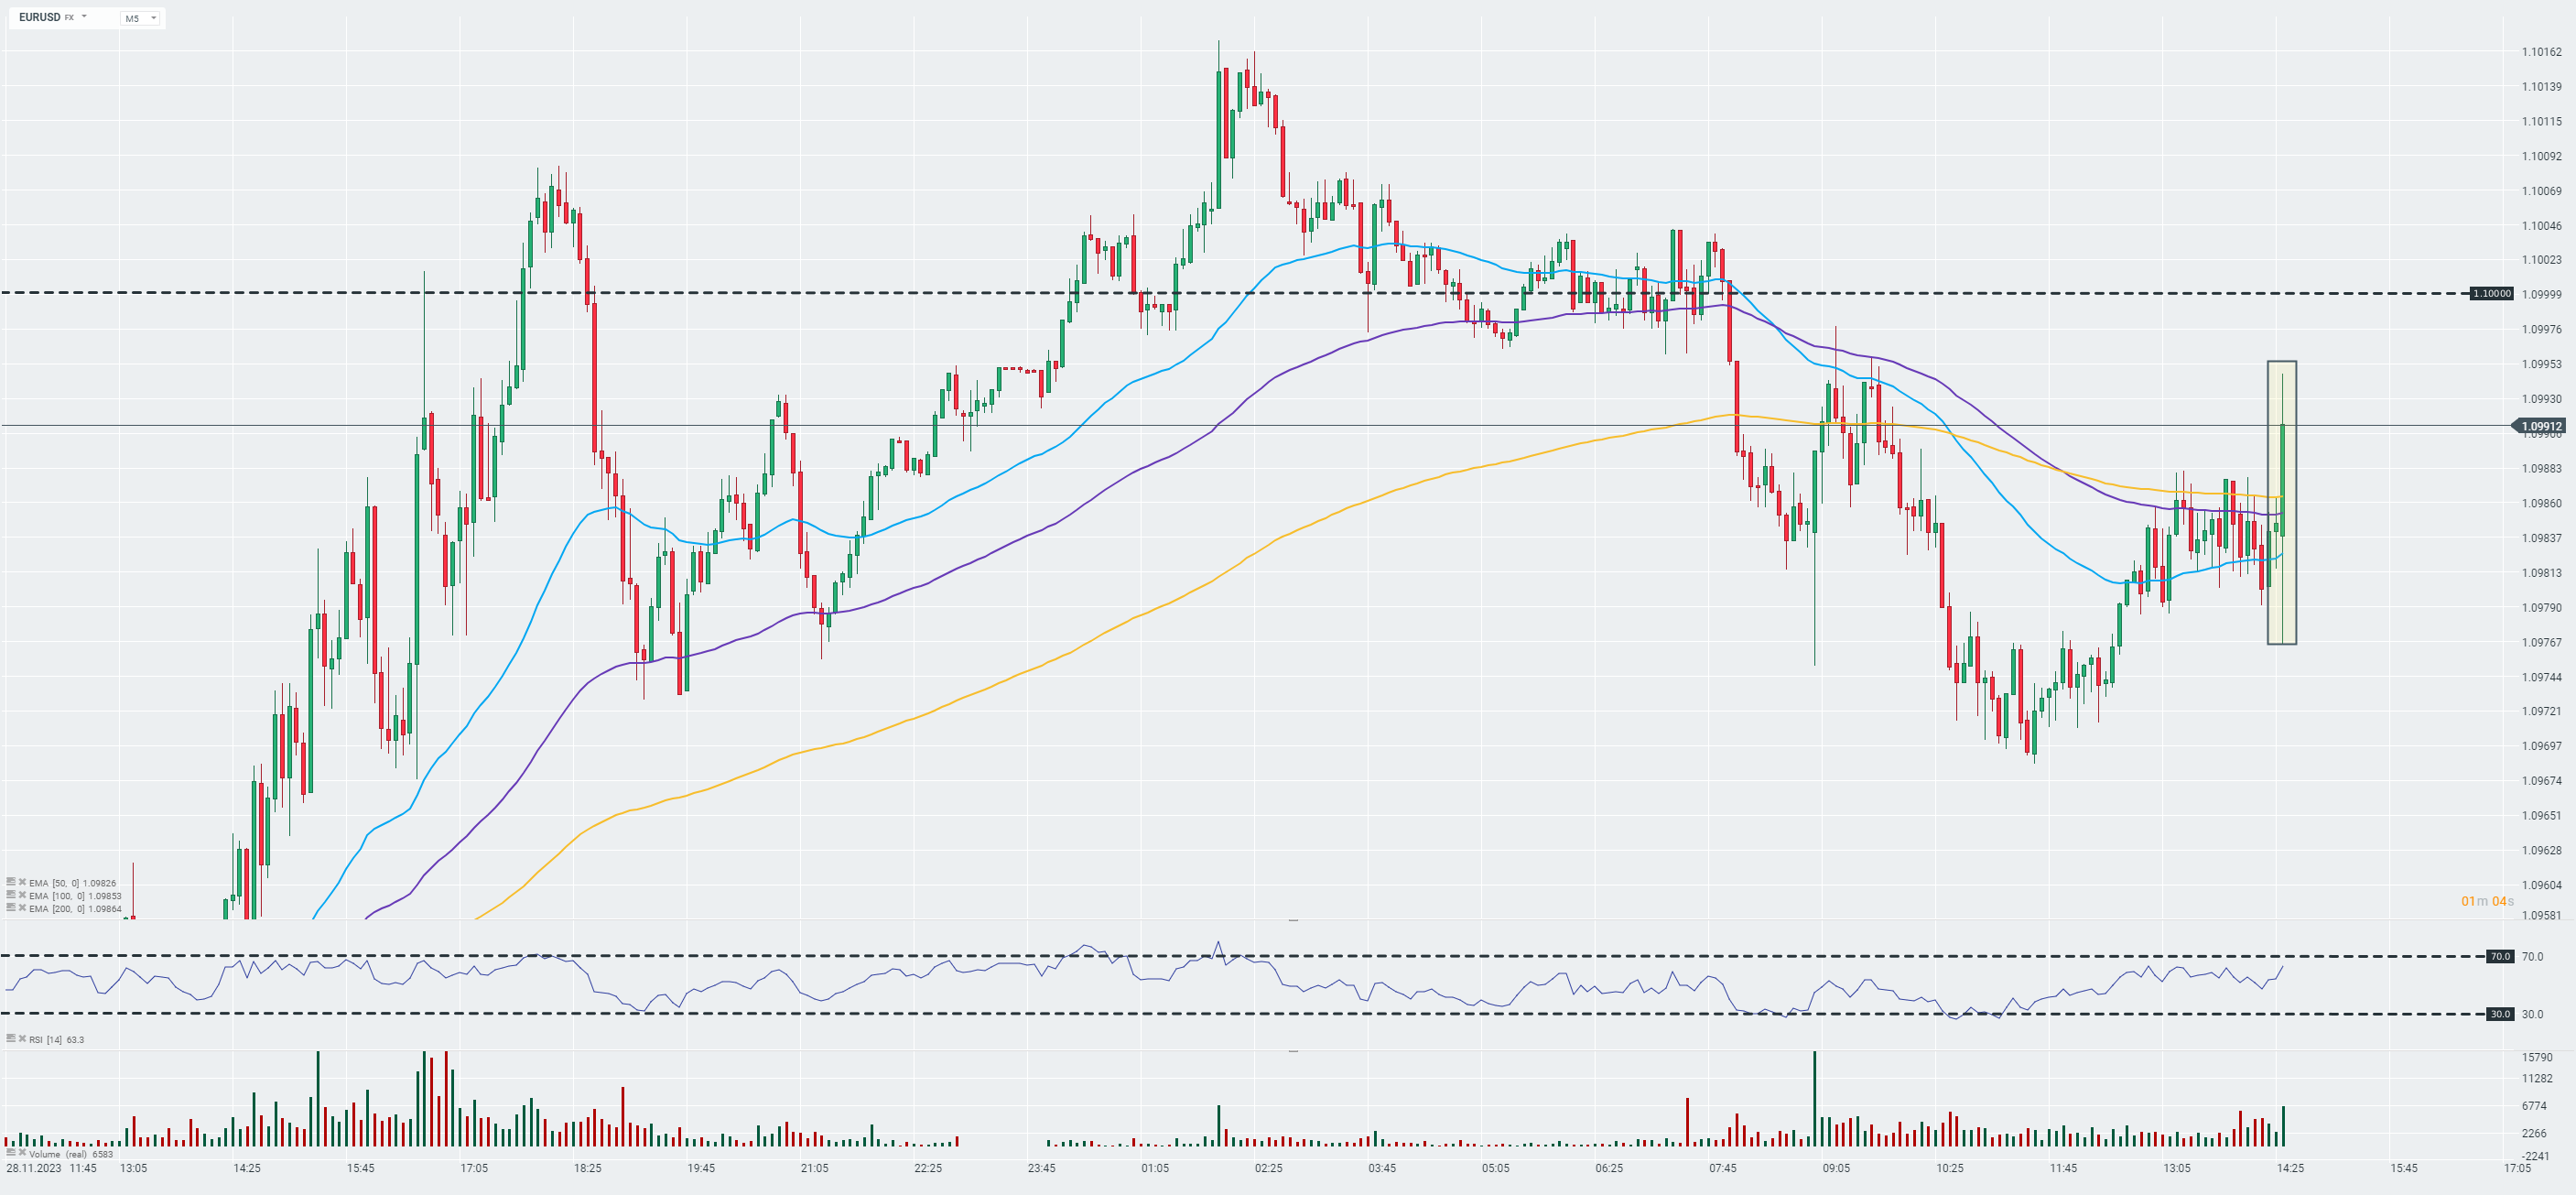Open settings icon for EMA 100 indicator

(x=10, y=896)
